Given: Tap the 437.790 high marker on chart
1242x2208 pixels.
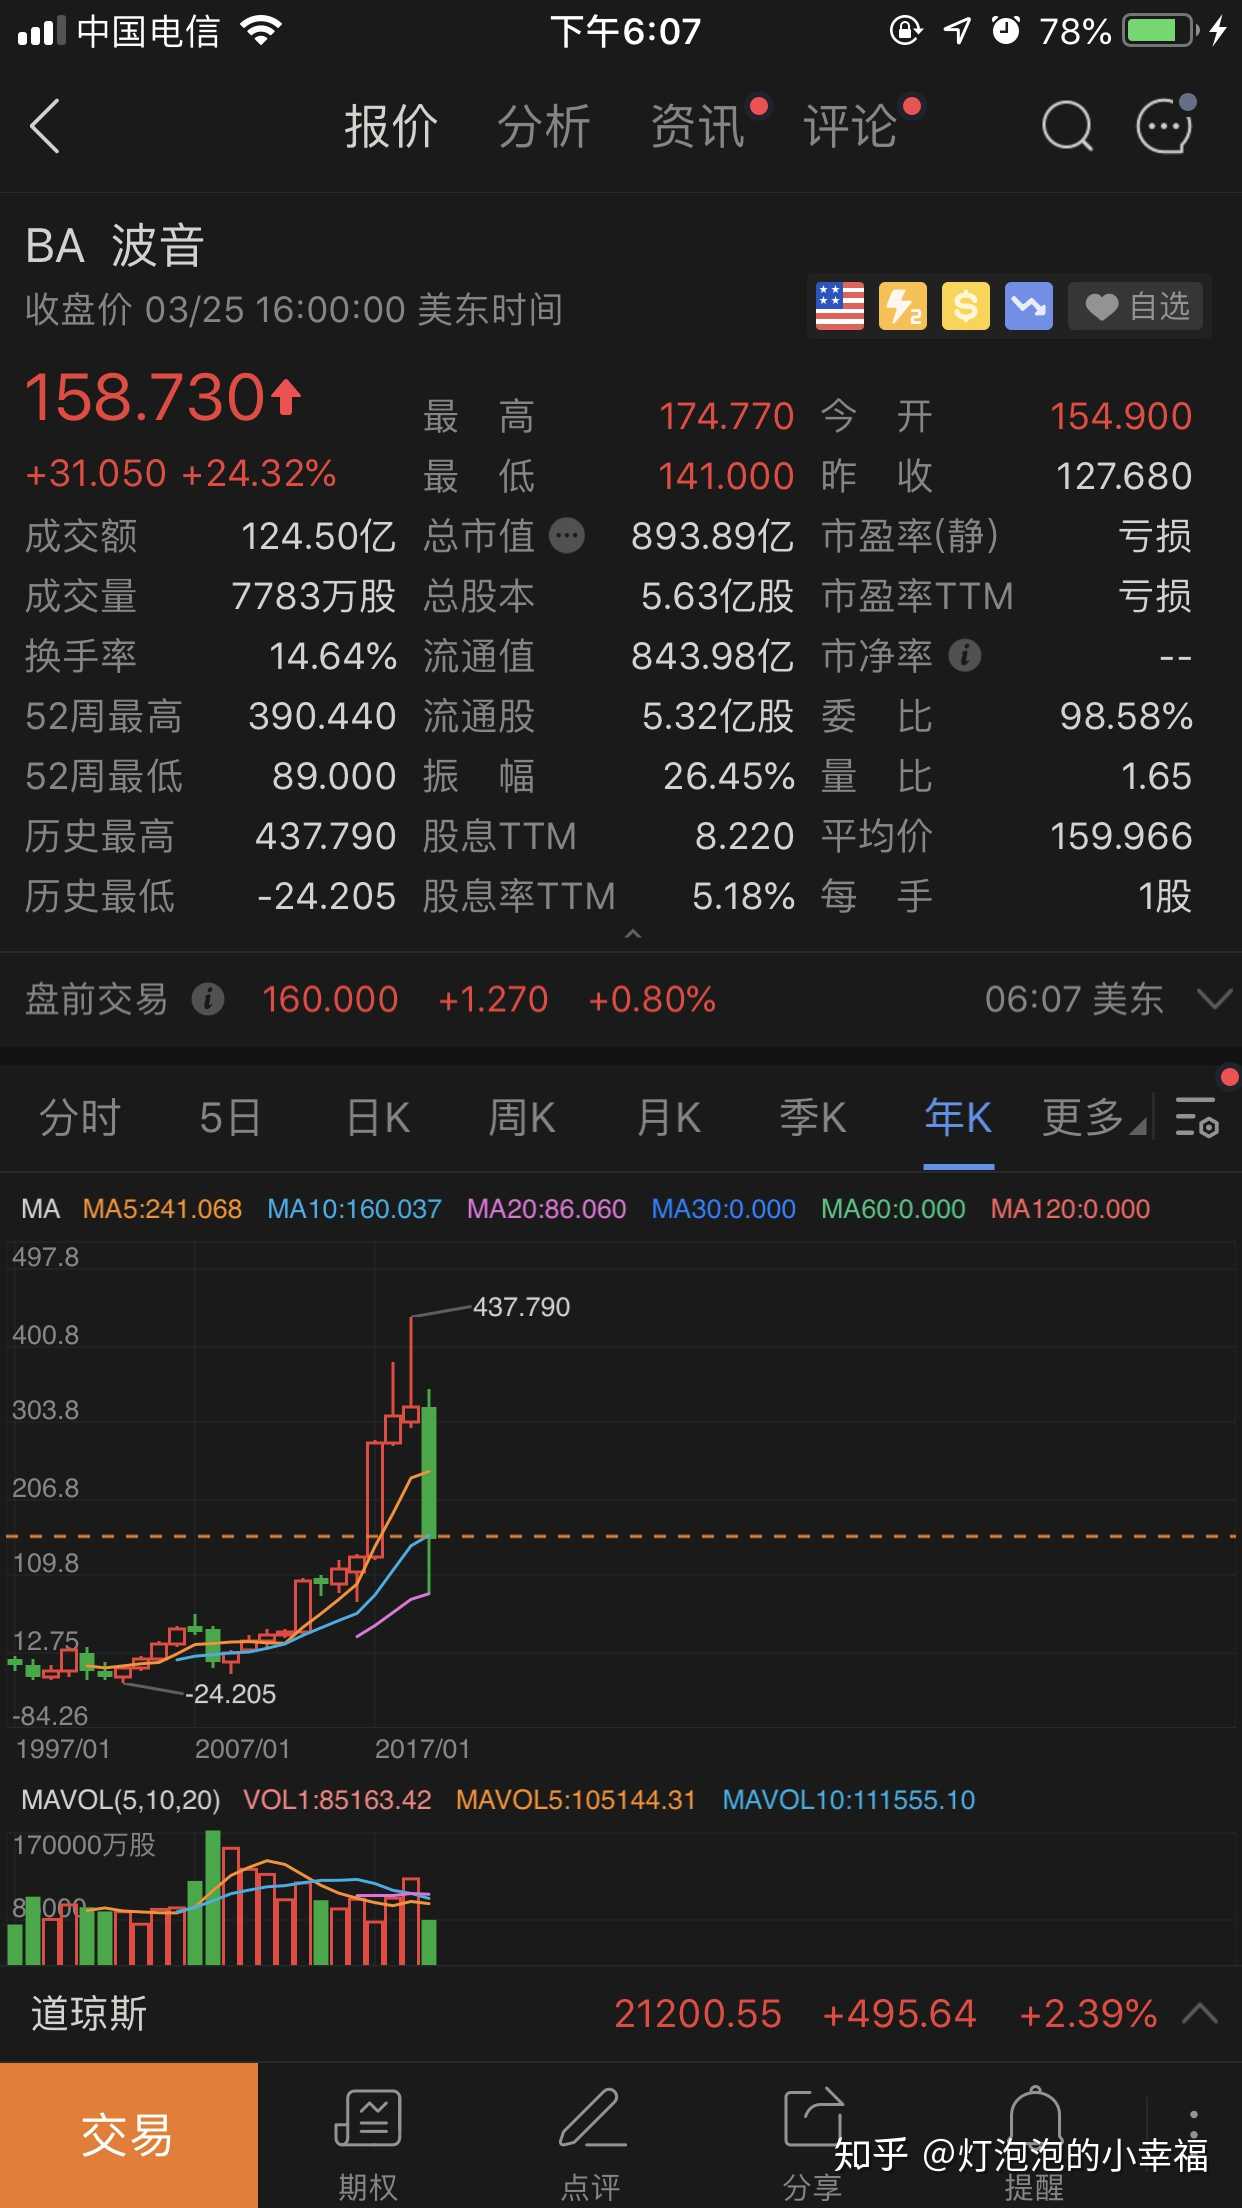Looking at the screenshot, I should click(x=521, y=1306).
